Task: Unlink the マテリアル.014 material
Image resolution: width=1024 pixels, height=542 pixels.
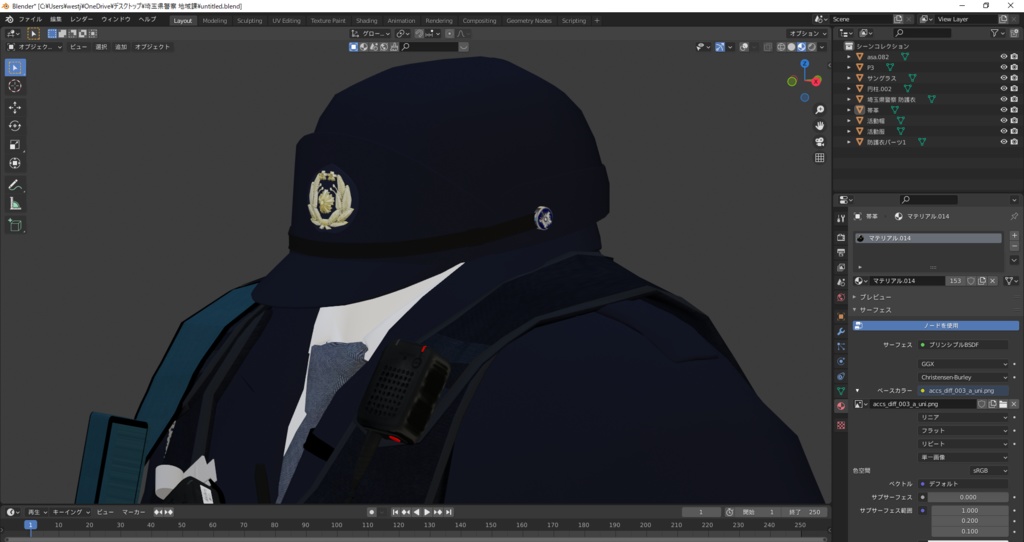Action: point(993,281)
